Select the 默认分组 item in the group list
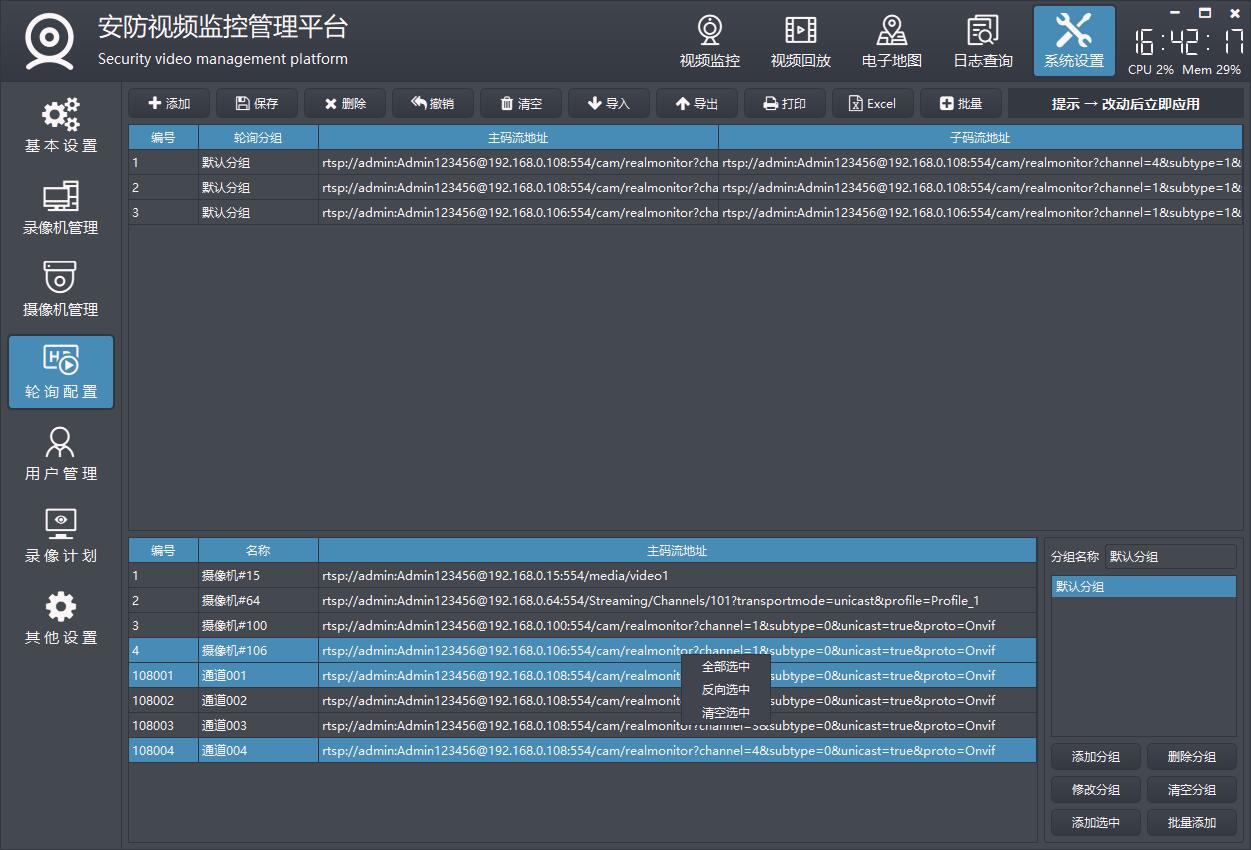Image resolution: width=1251 pixels, height=850 pixels. (1143, 587)
